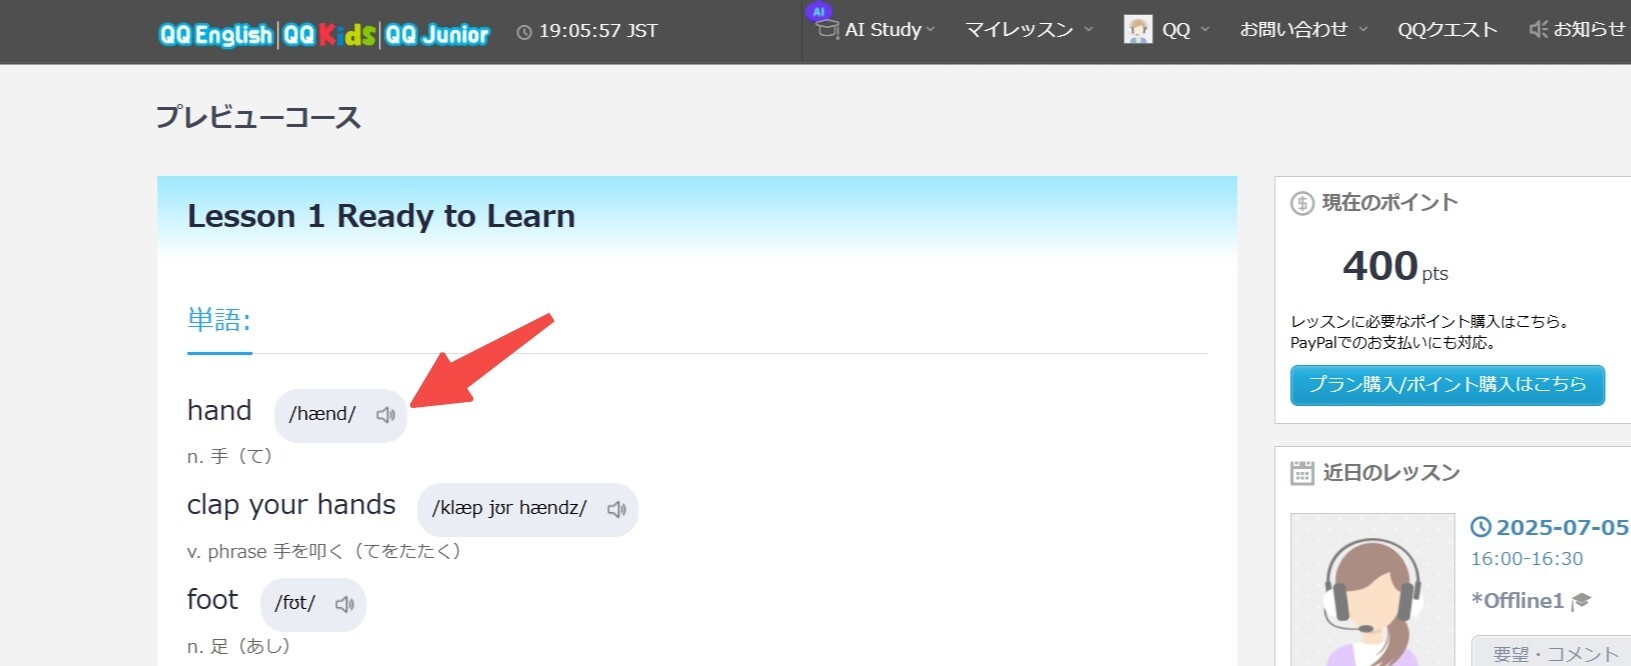Expand the お問い合わせ dropdown menu
The height and width of the screenshot is (666, 1631).
point(1303,30)
